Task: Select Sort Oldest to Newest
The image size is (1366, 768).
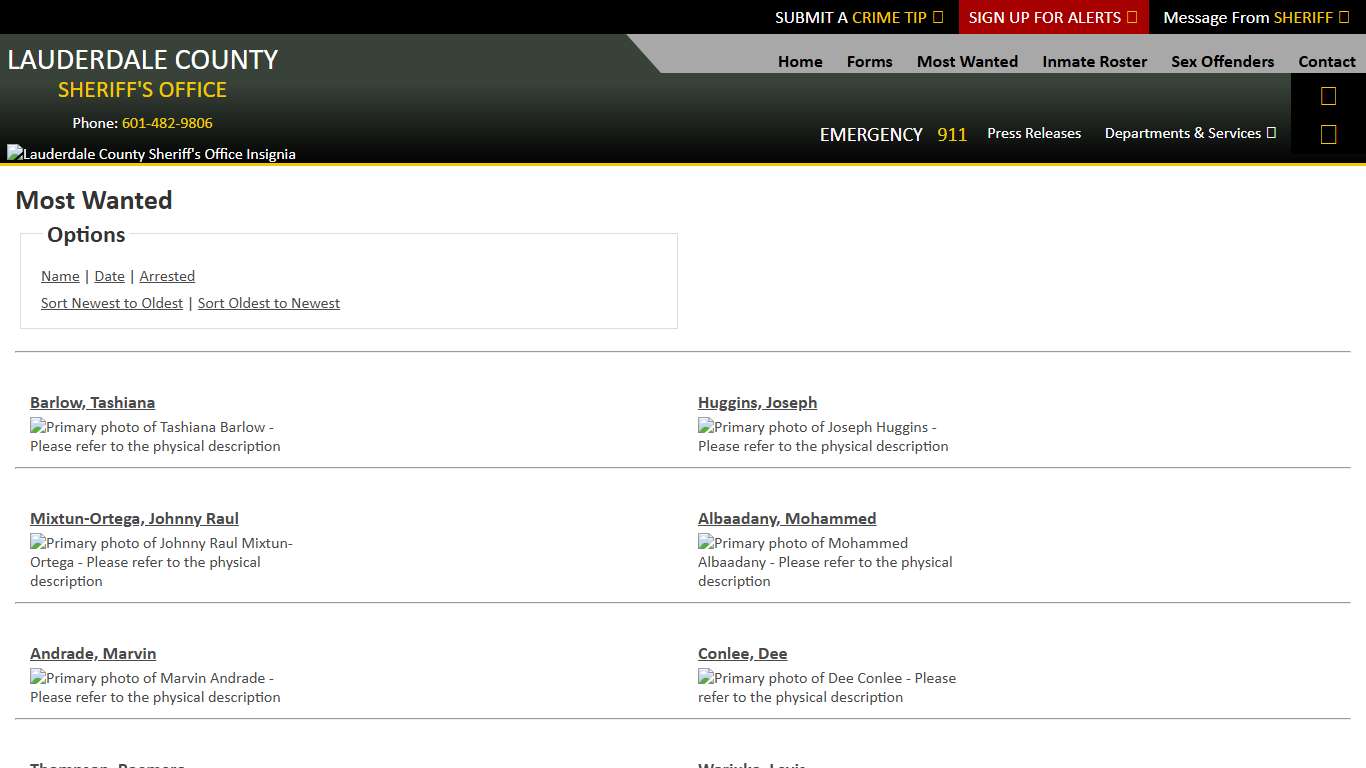Action: pos(268,303)
